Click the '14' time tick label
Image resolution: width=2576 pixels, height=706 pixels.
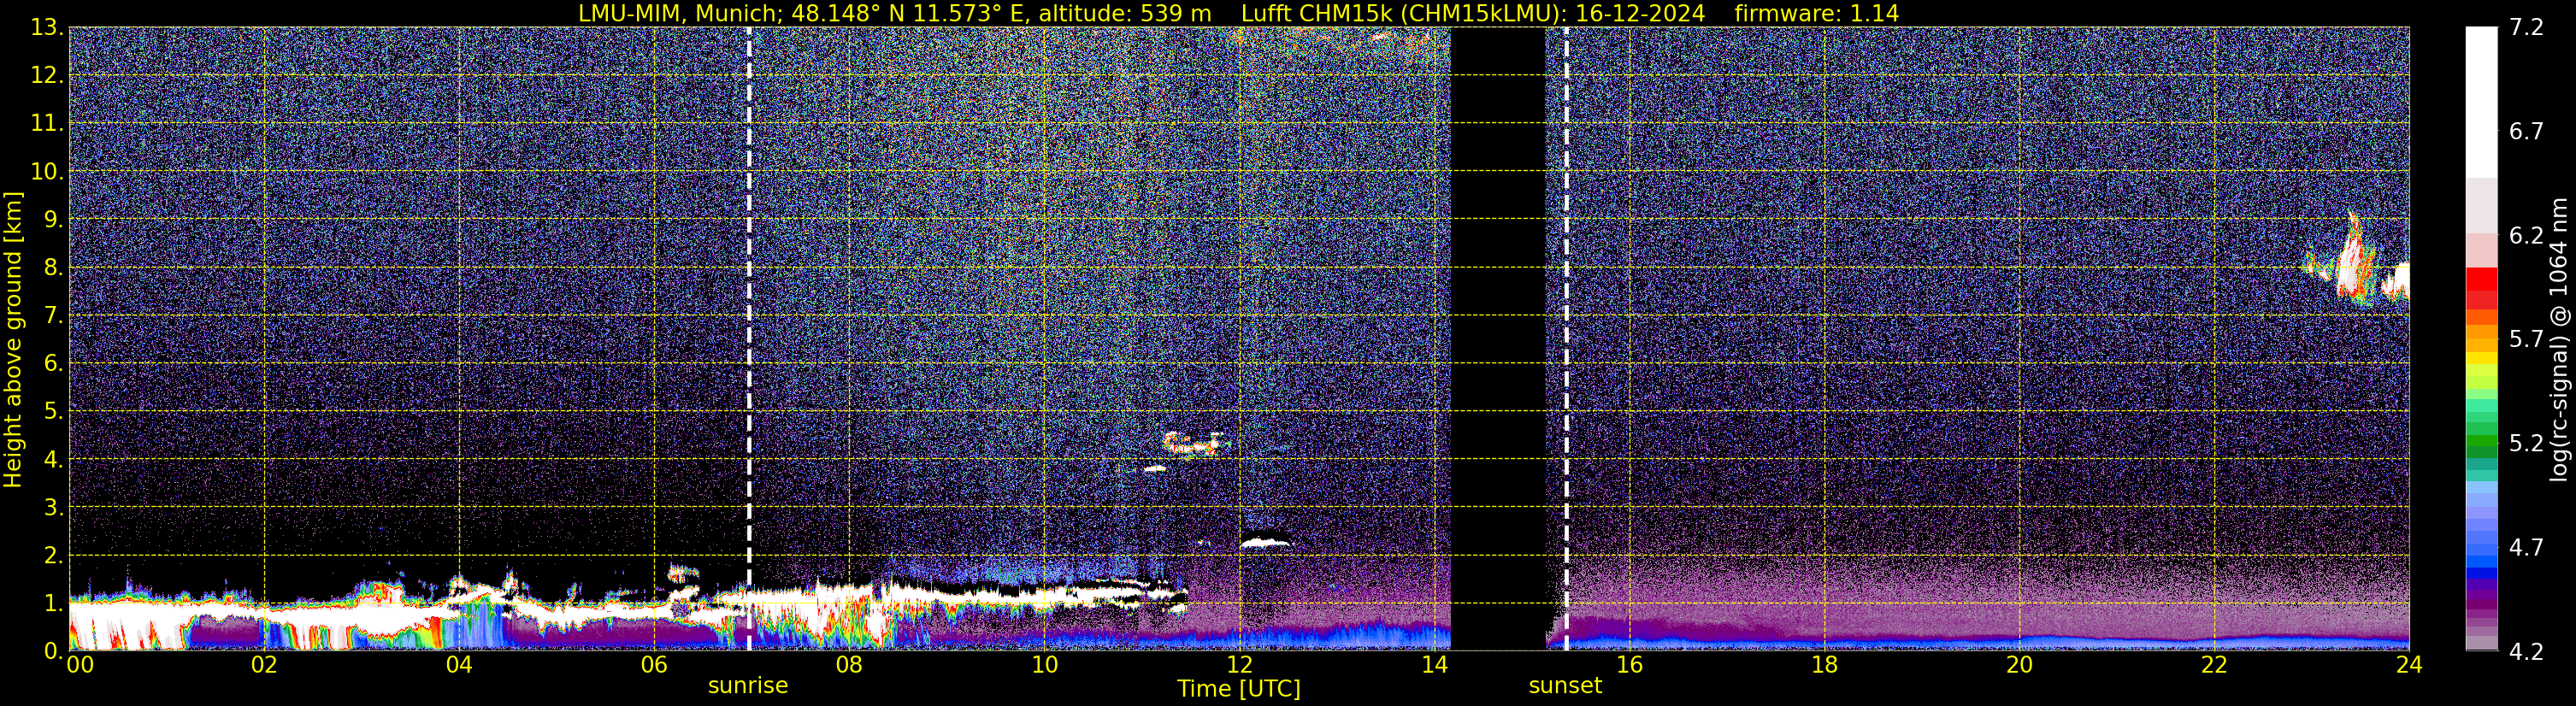1434,665
